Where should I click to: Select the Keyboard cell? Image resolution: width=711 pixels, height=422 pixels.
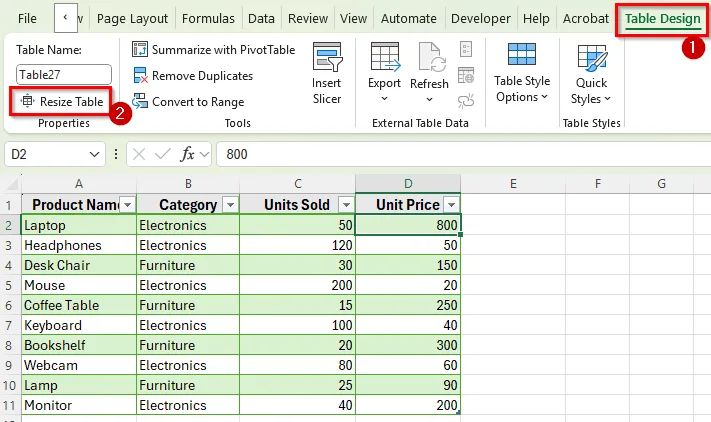click(79, 325)
